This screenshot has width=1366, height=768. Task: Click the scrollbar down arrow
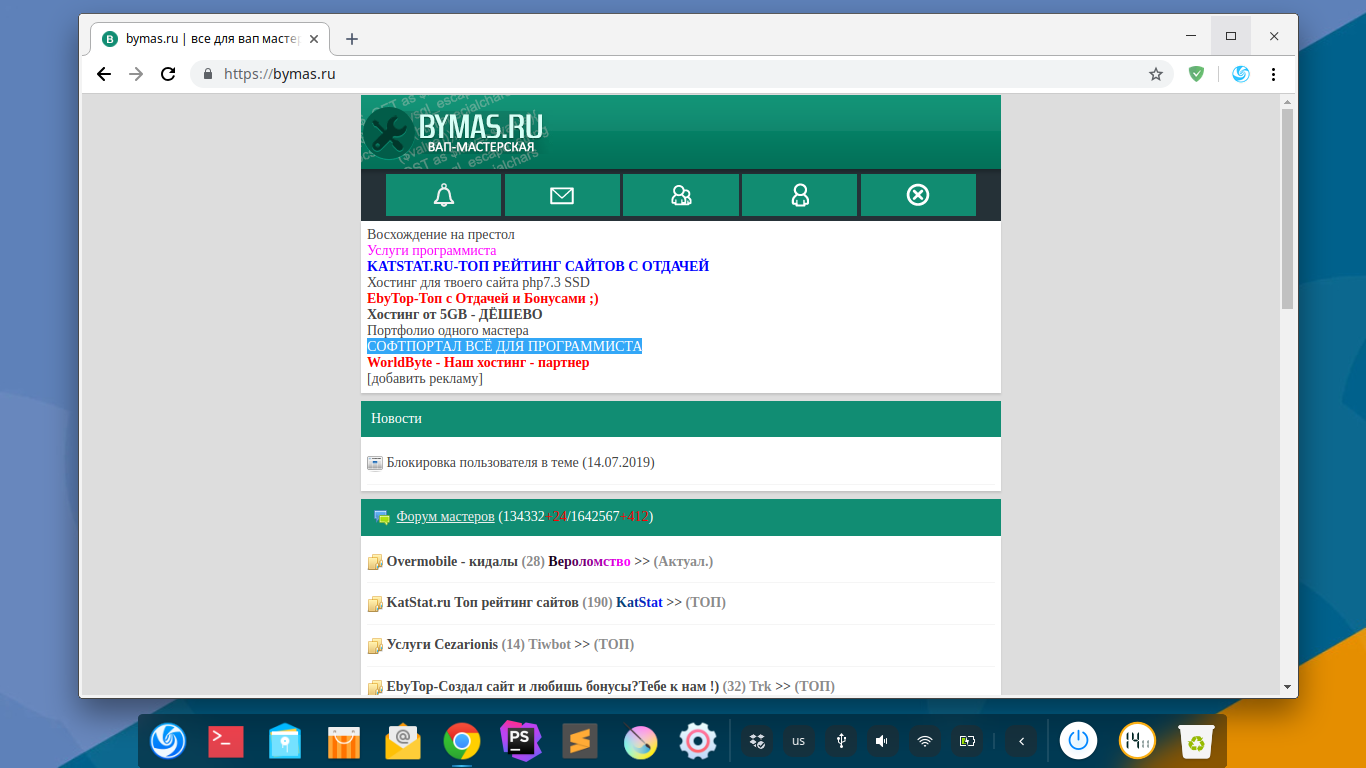(1287, 687)
